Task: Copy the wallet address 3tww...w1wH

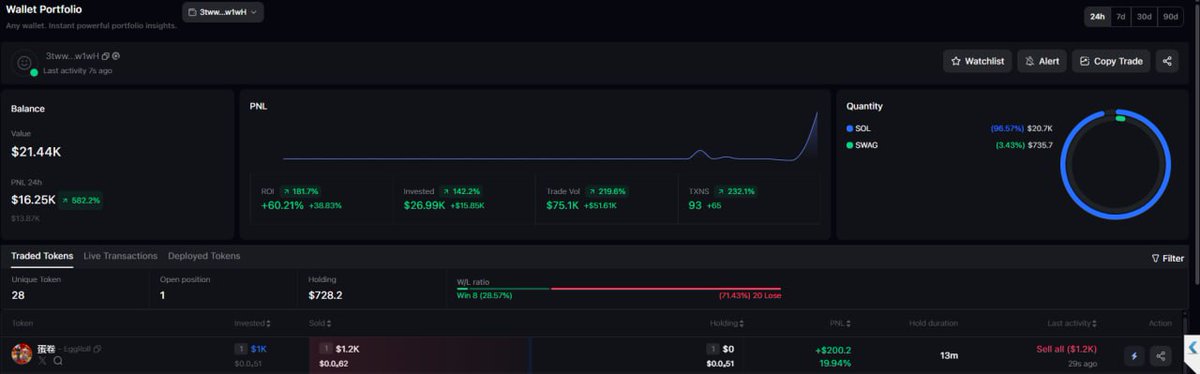Action: pyautogui.click(x=105, y=56)
